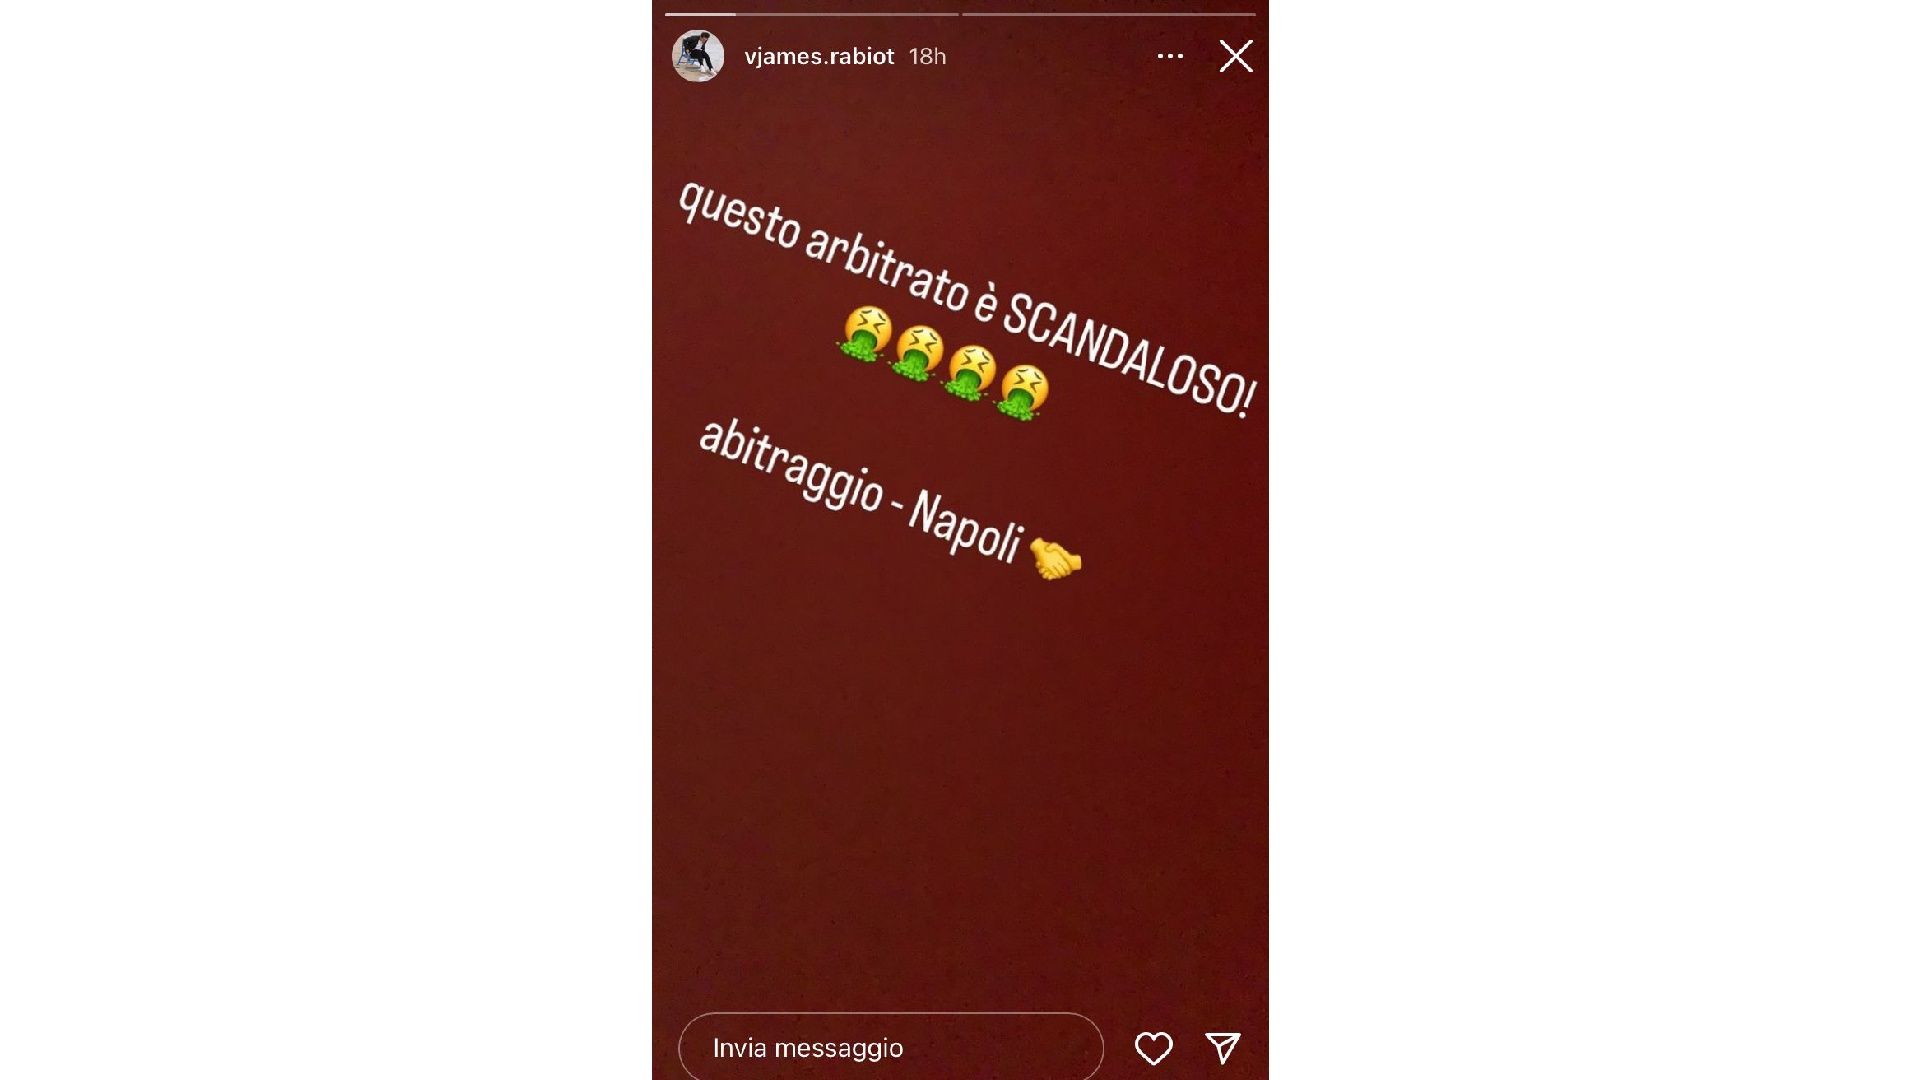Tap the third vomiting face emoji
1920x1080 pixels.
tap(970, 372)
